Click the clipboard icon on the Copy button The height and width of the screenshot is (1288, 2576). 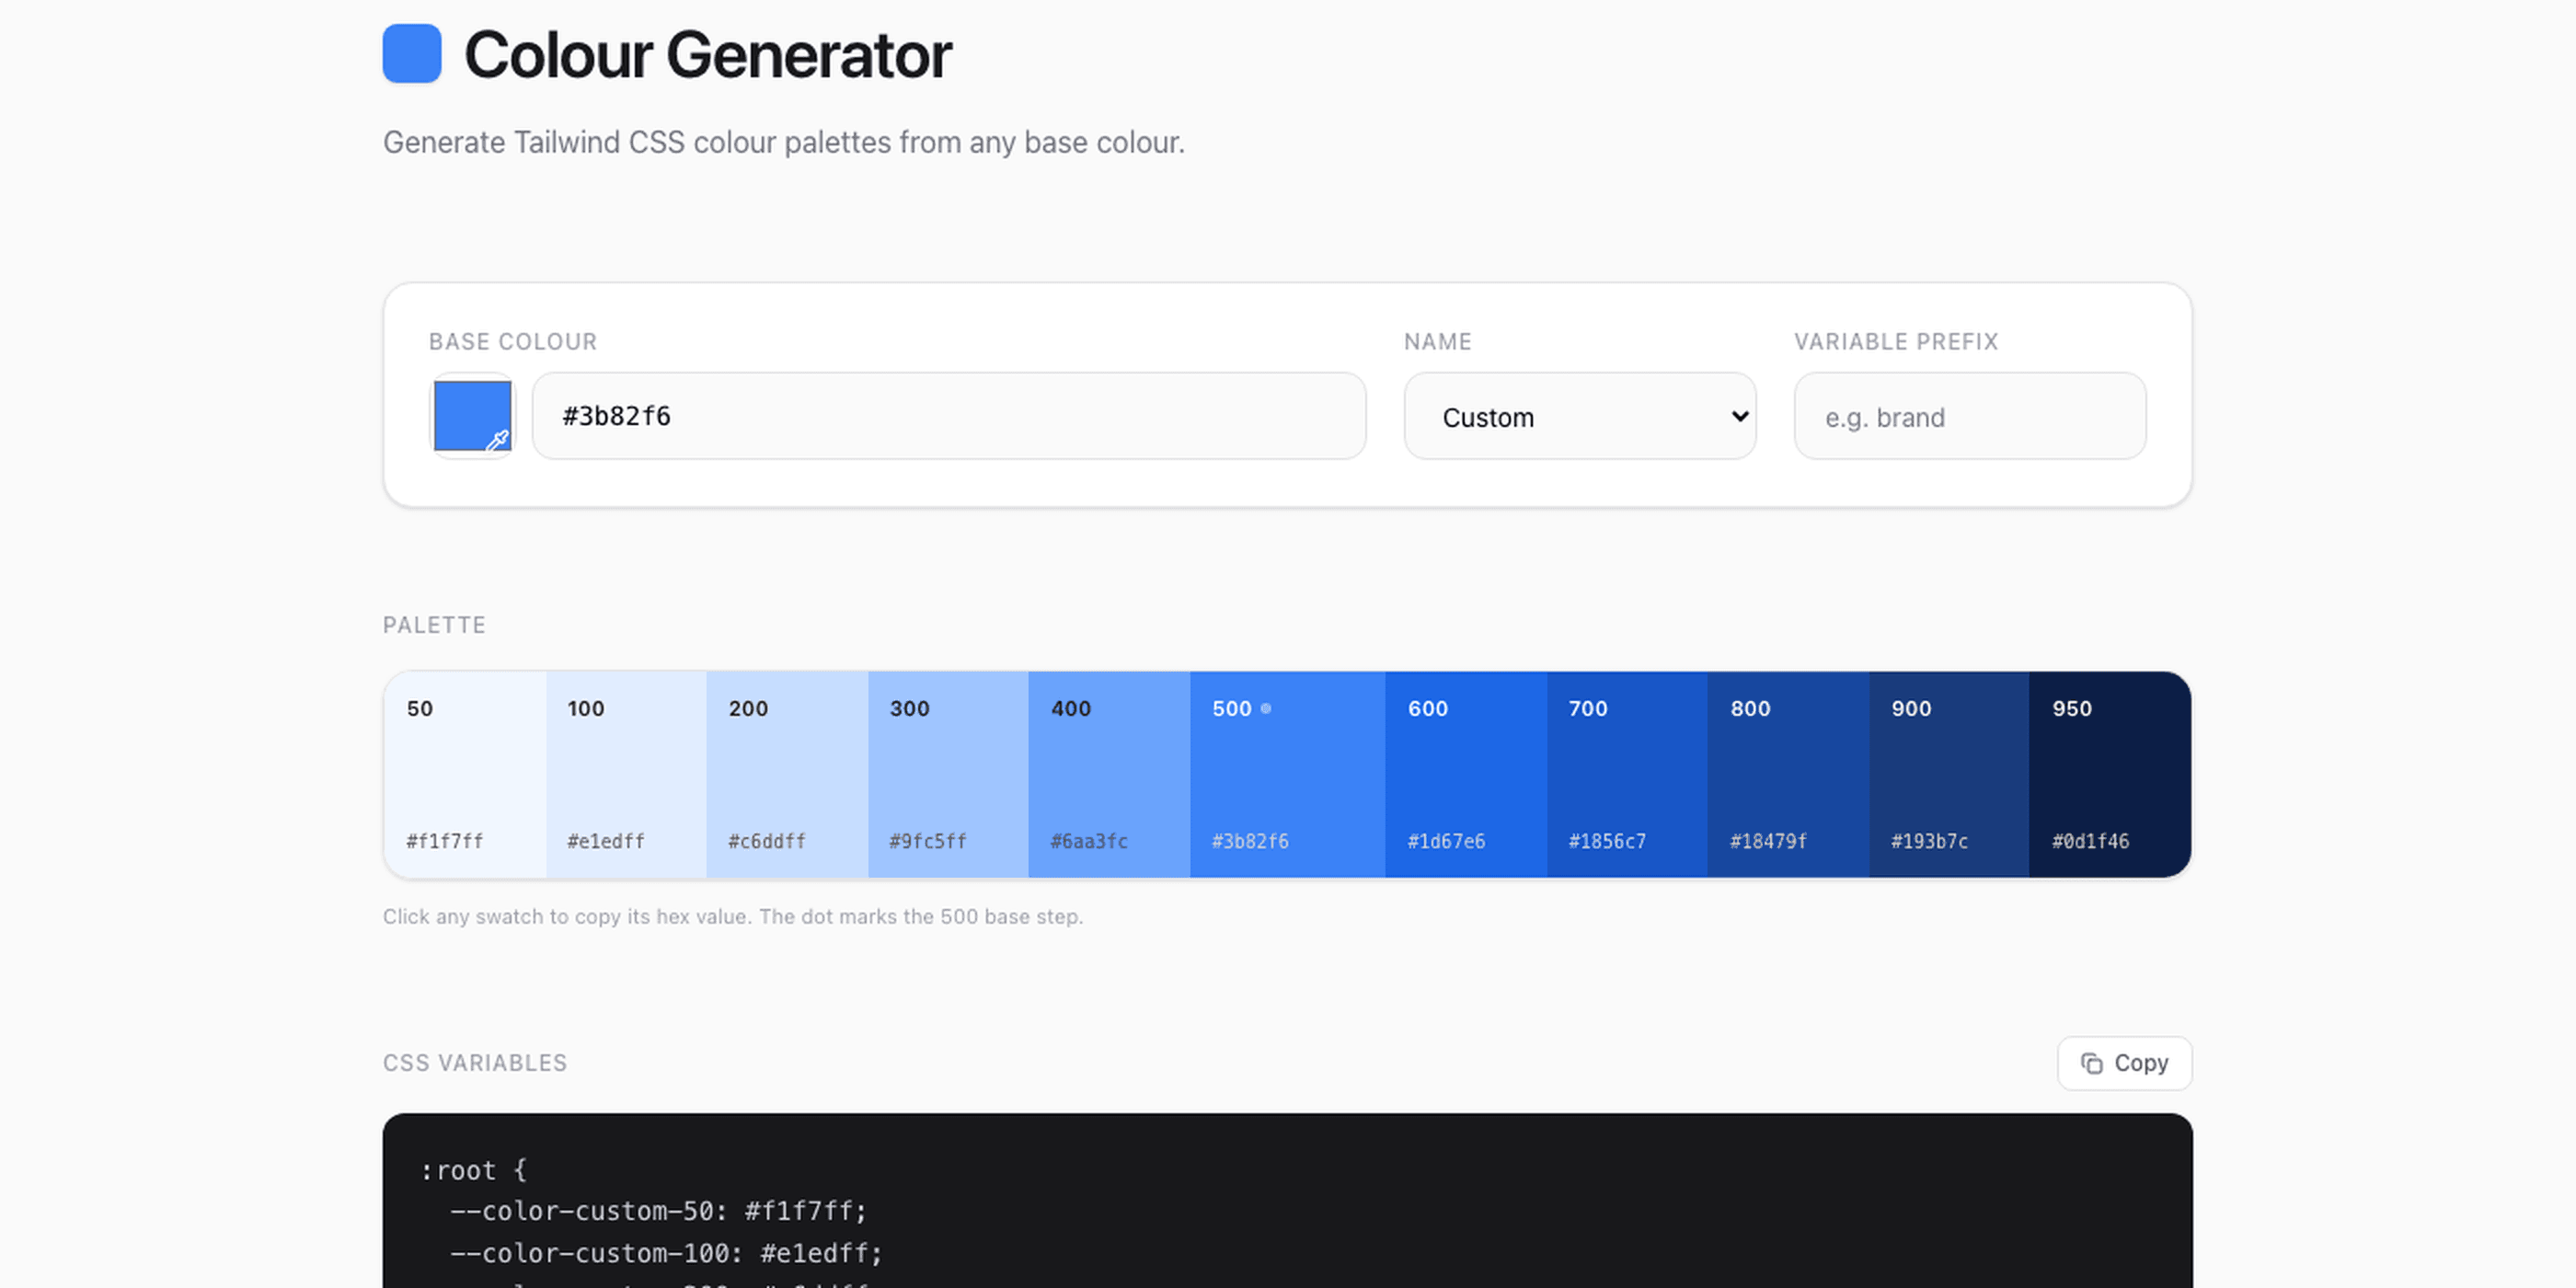2092,1063
